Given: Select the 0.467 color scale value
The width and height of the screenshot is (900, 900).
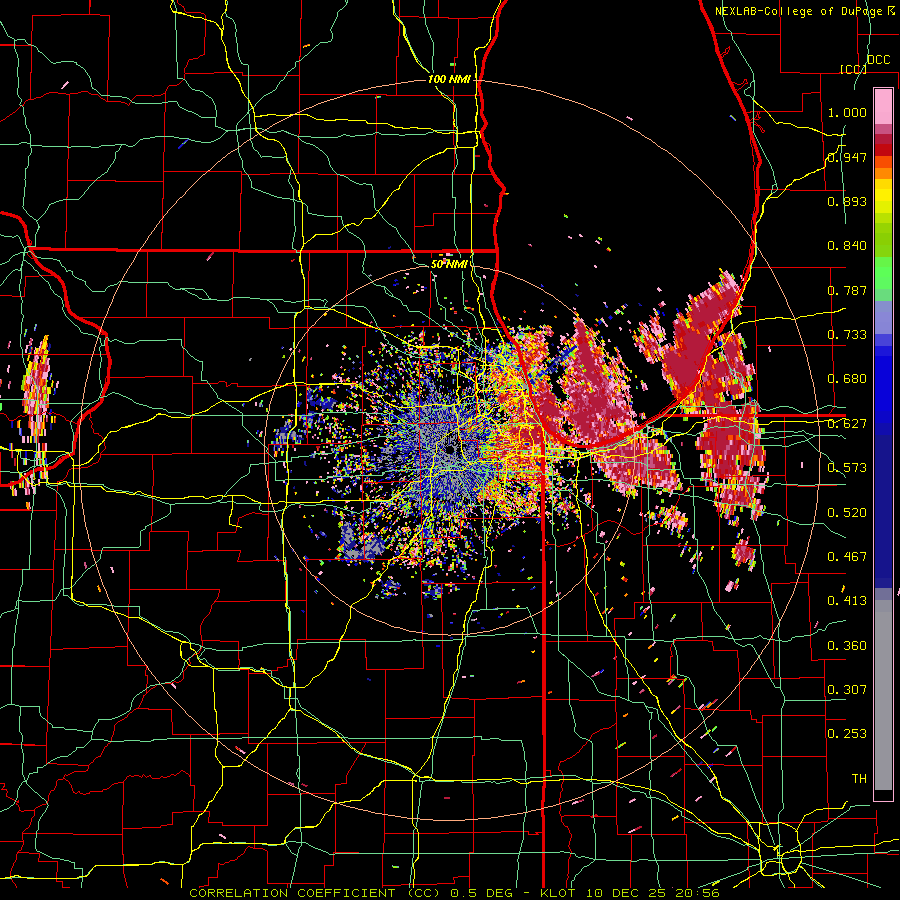Looking at the screenshot, I should coord(847,557).
